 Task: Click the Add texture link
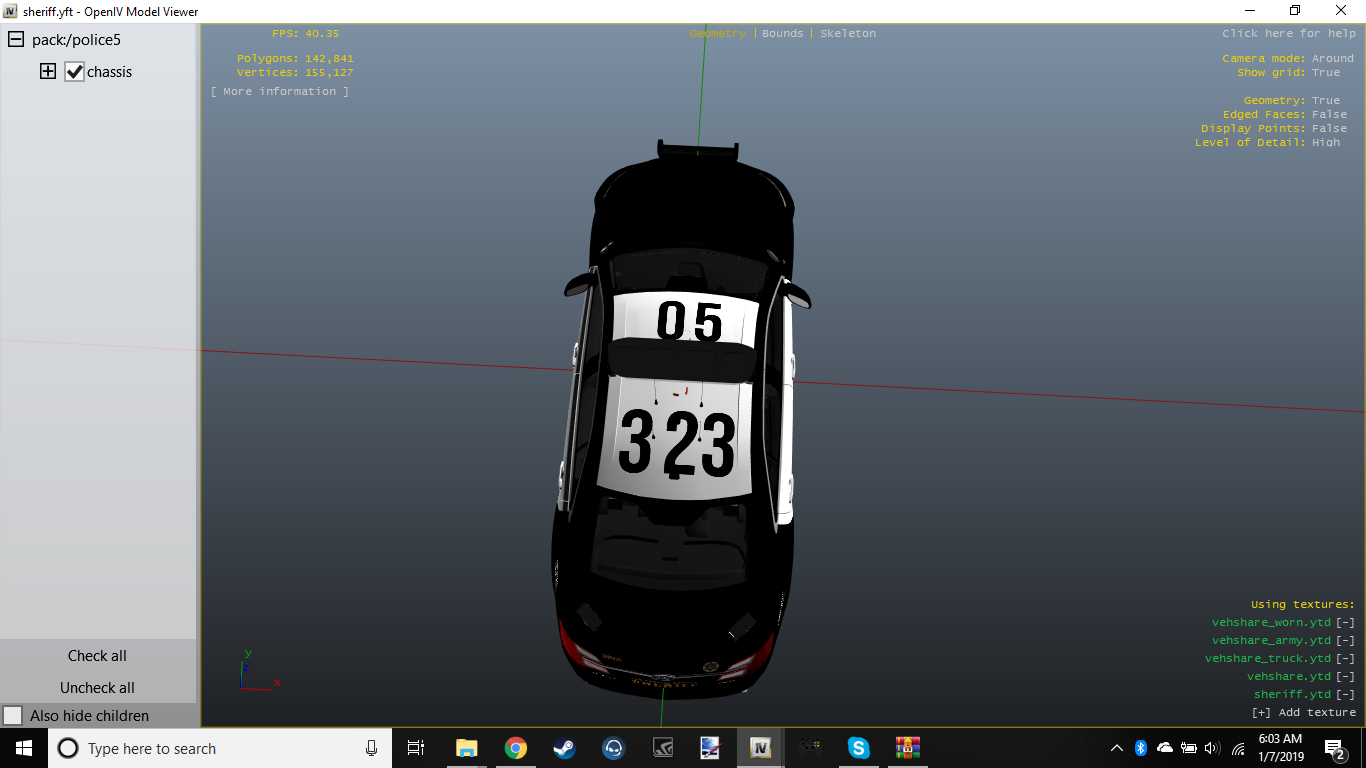(1304, 712)
